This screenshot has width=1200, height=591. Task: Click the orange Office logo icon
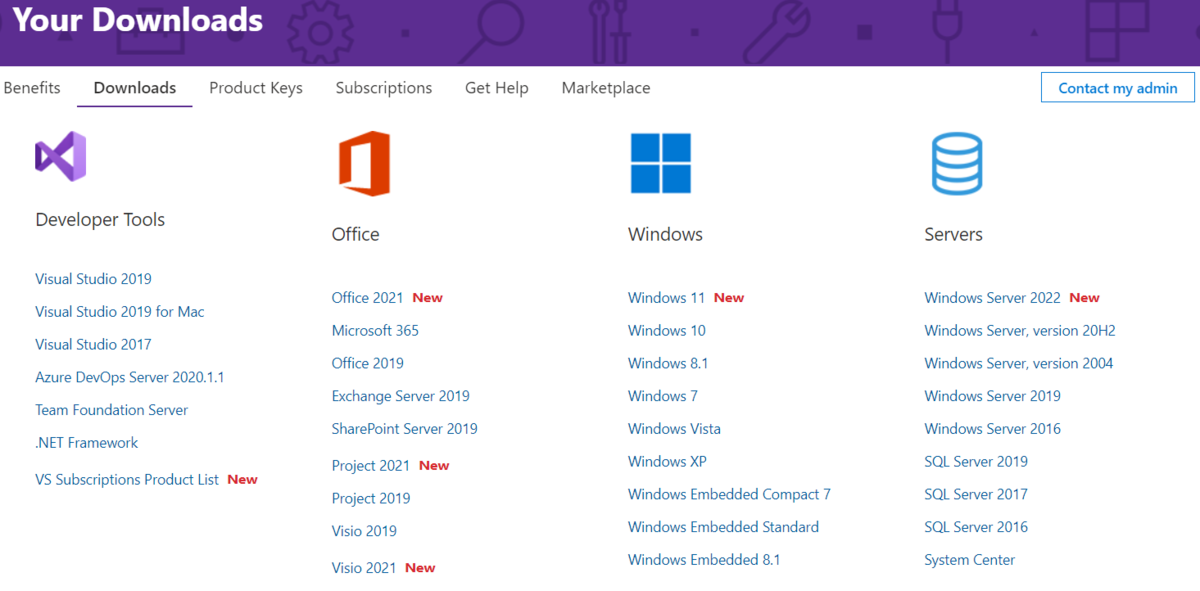[x=363, y=160]
